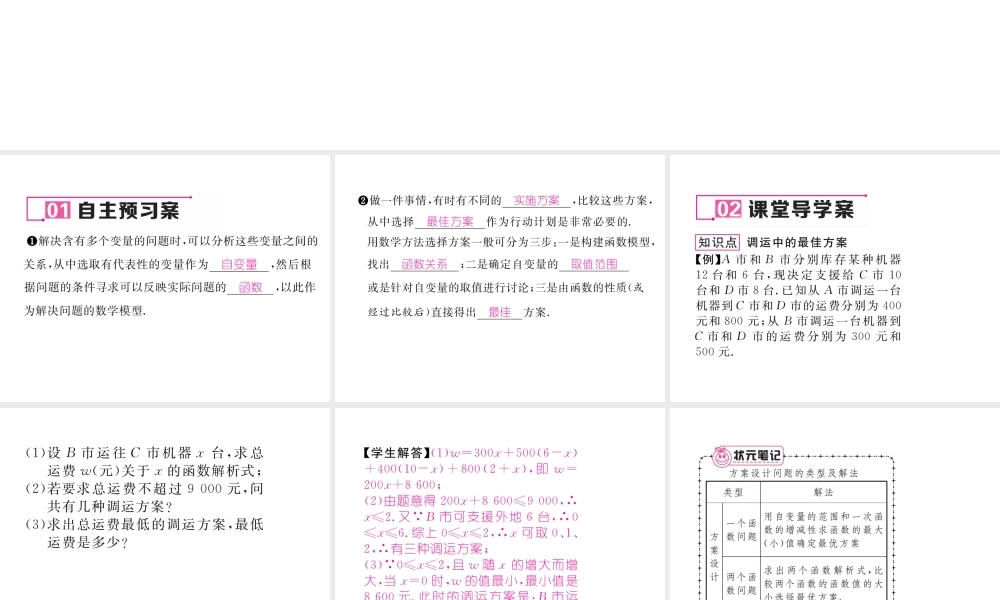Click the 类型 table header
The width and height of the screenshot is (1000, 600).
pyautogui.click(x=733, y=492)
